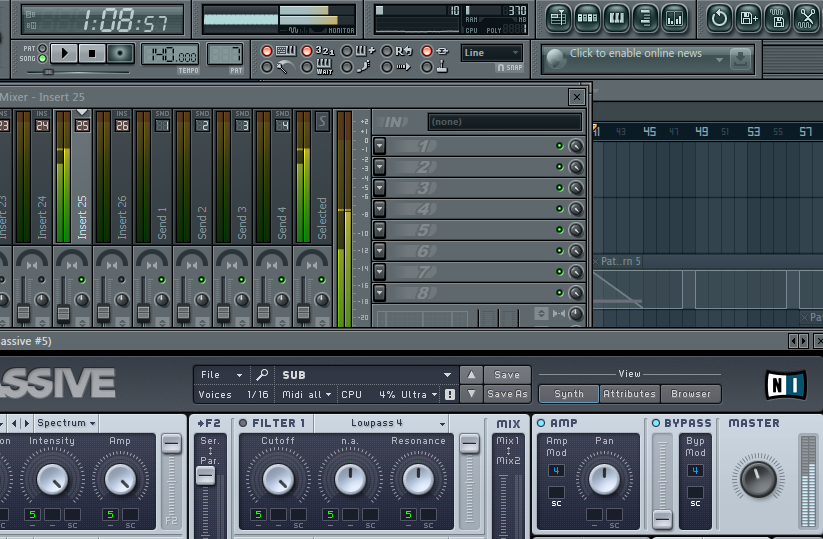Viewport: 823px width, 539px height.
Task: Click the Filter 1 Cutoff knob
Action: [x=278, y=480]
